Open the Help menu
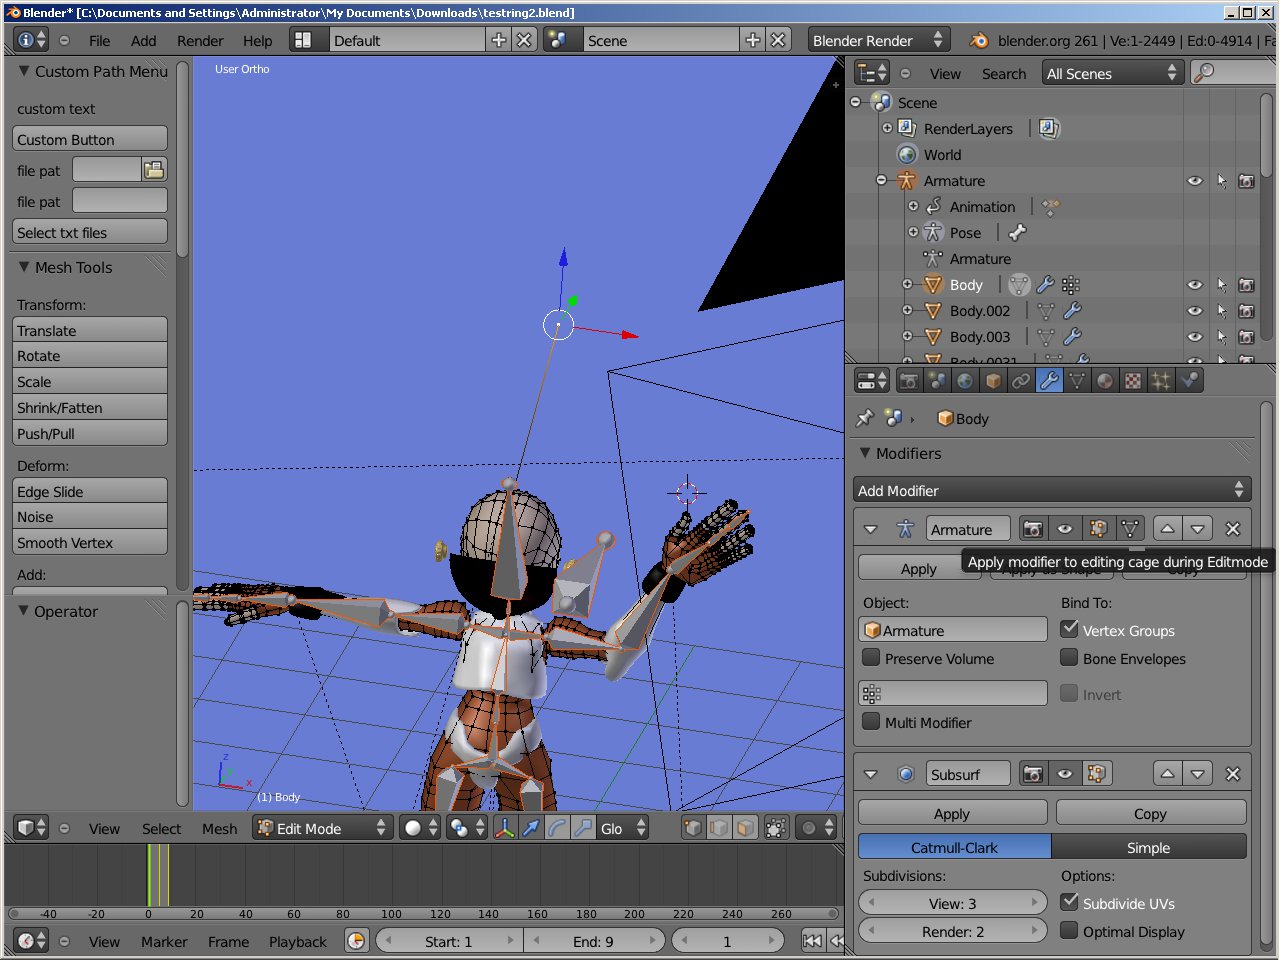The image size is (1280, 960). click(x=257, y=40)
